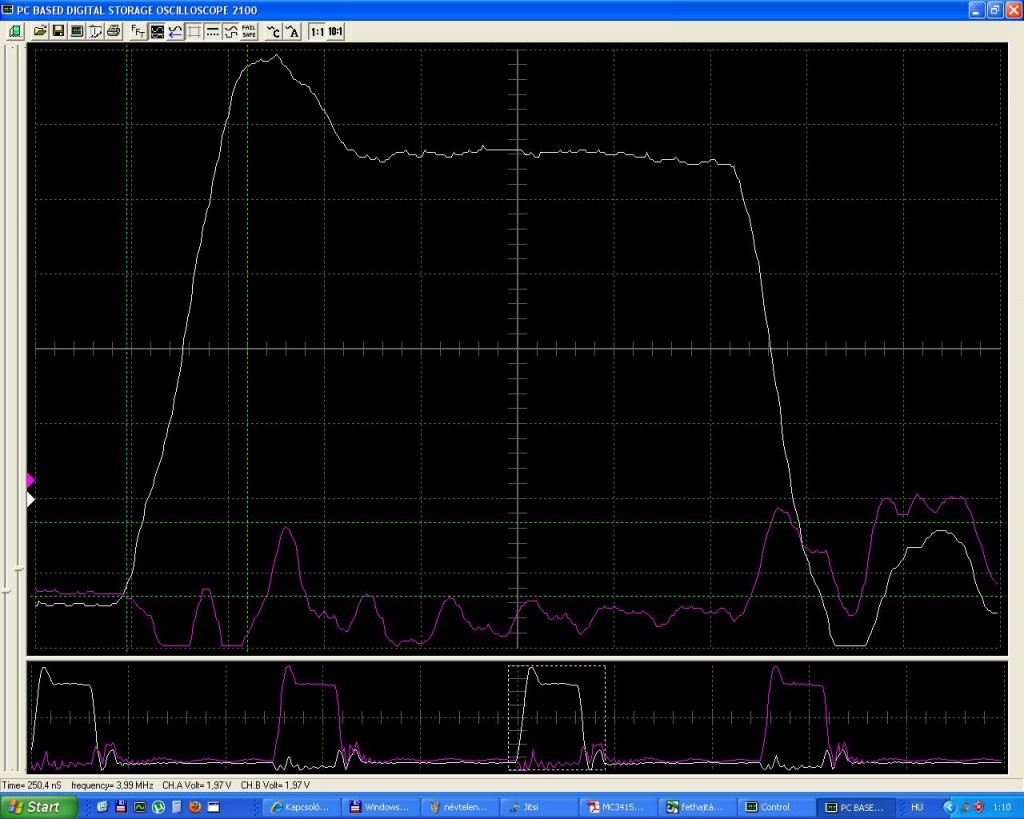Click the green panel toolbar icon
The image size is (1024, 819).
76,31
